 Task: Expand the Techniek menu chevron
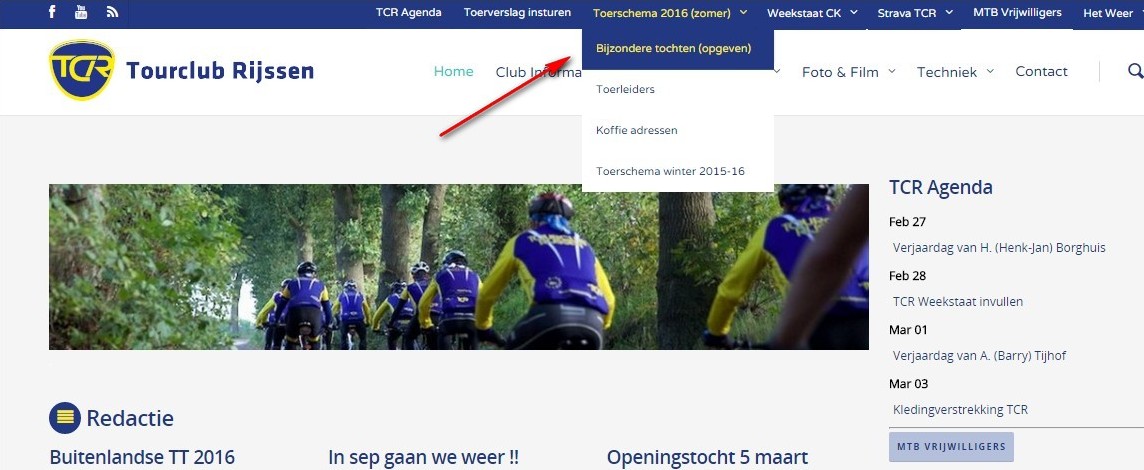(990, 72)
